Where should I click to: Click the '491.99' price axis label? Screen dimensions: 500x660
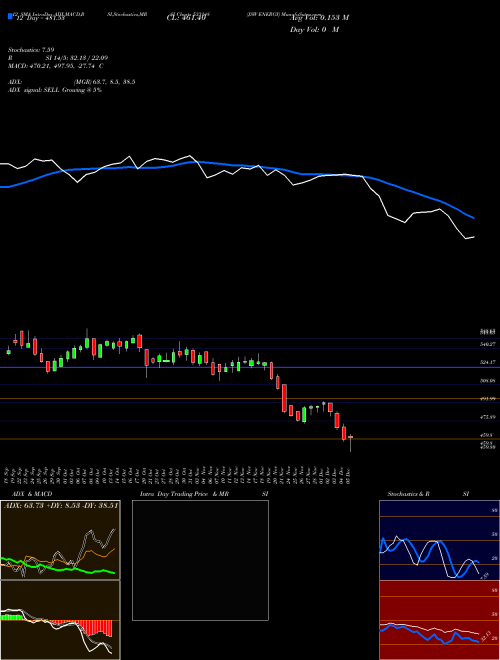pos(488,399)
